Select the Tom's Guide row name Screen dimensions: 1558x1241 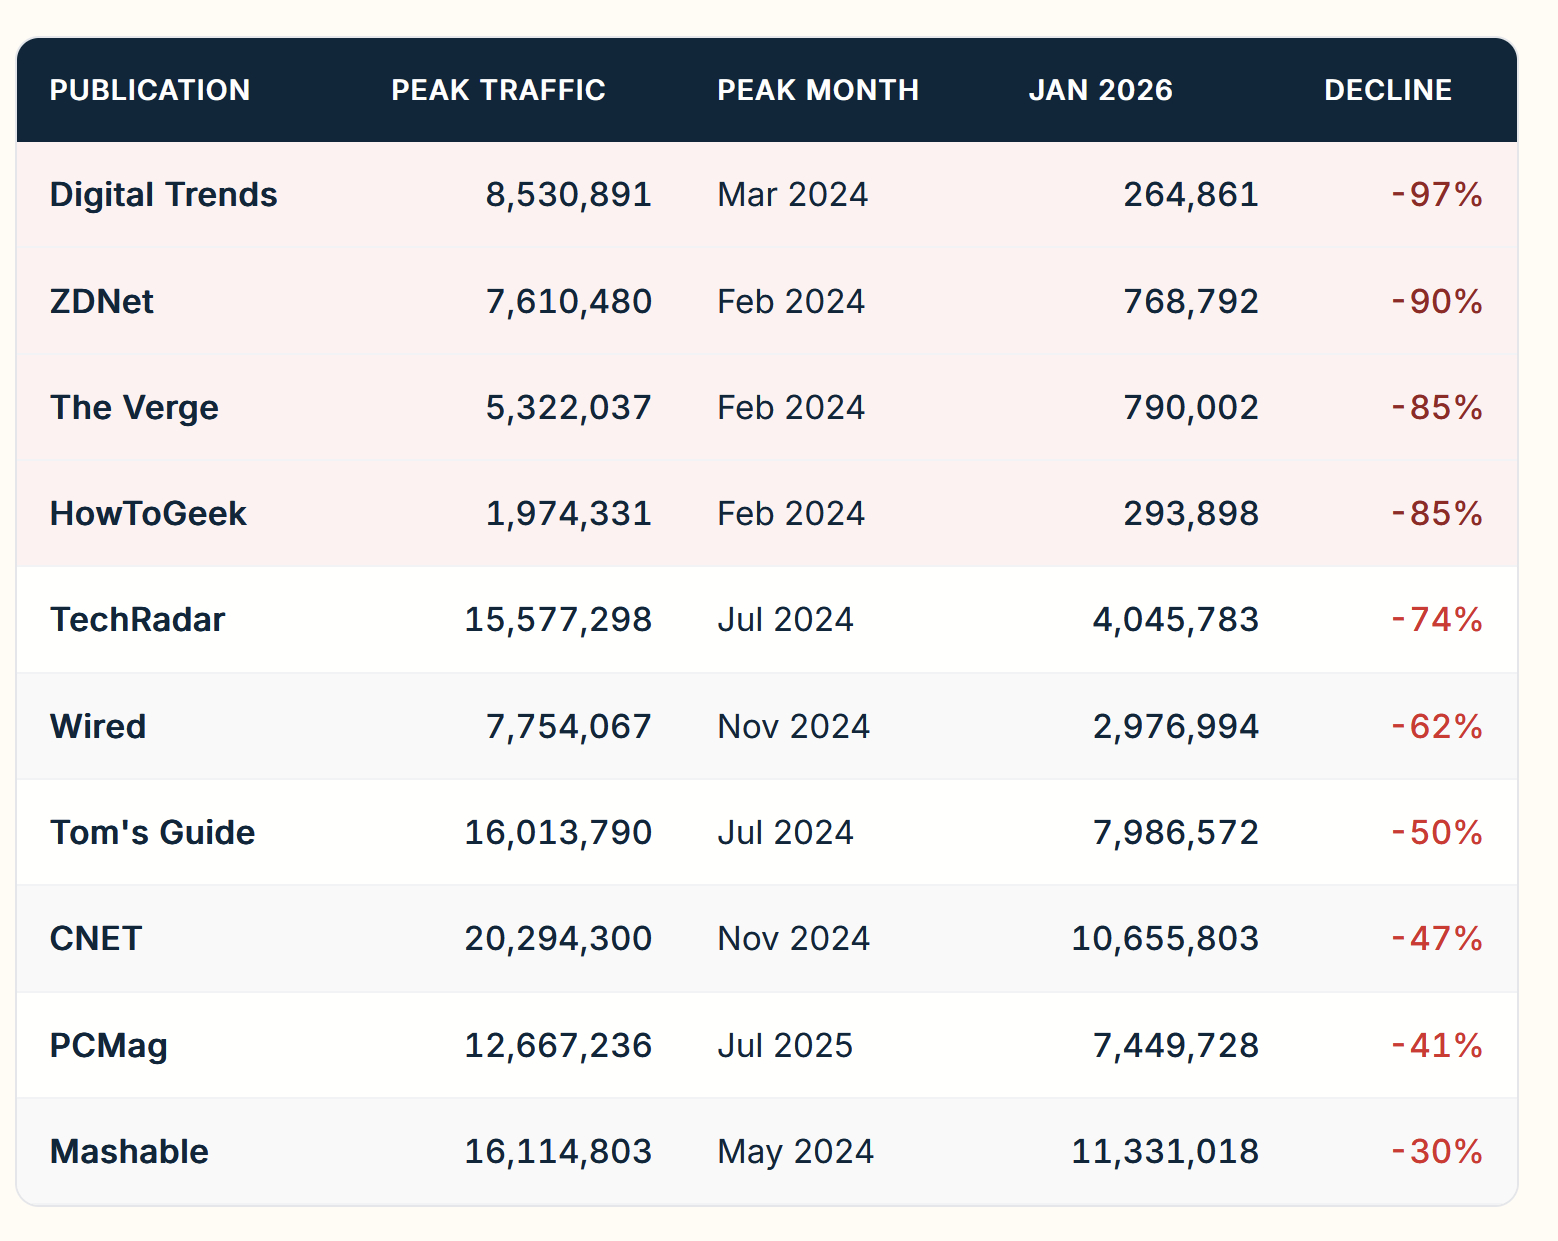point(153,832)
